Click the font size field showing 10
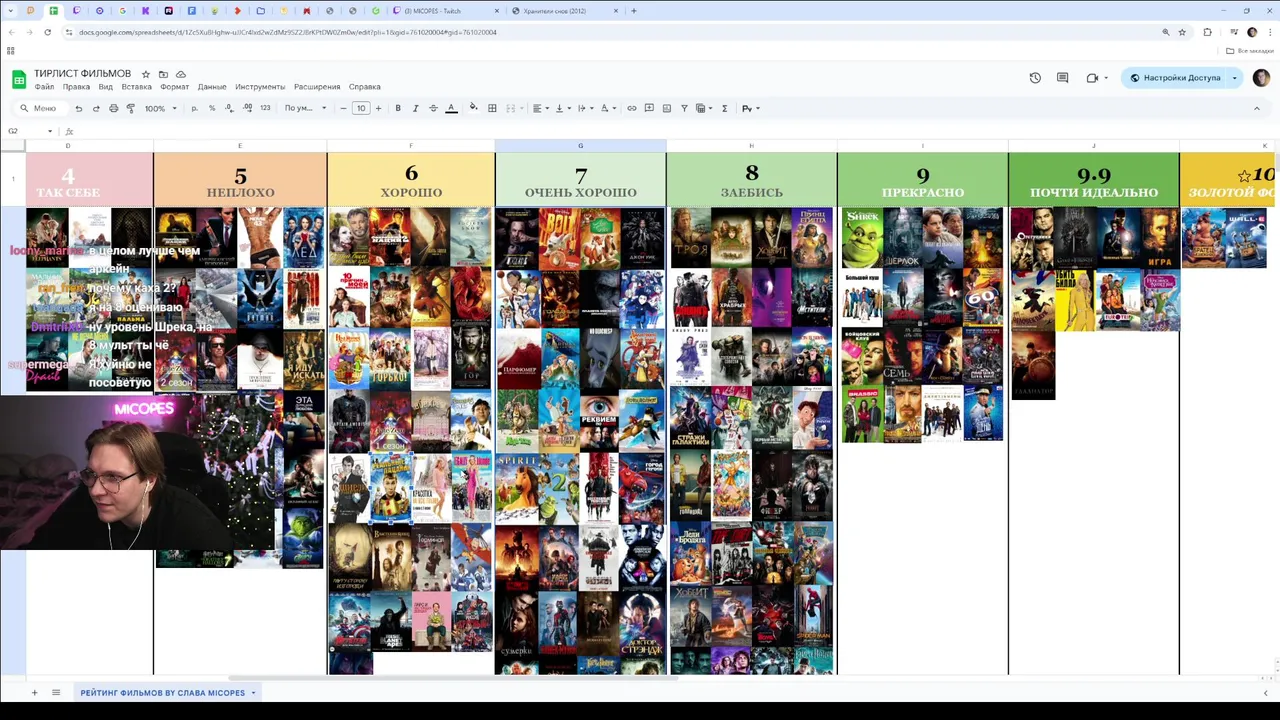The height and width of the screenshot is (720, 1280). (x=361, y=108)
